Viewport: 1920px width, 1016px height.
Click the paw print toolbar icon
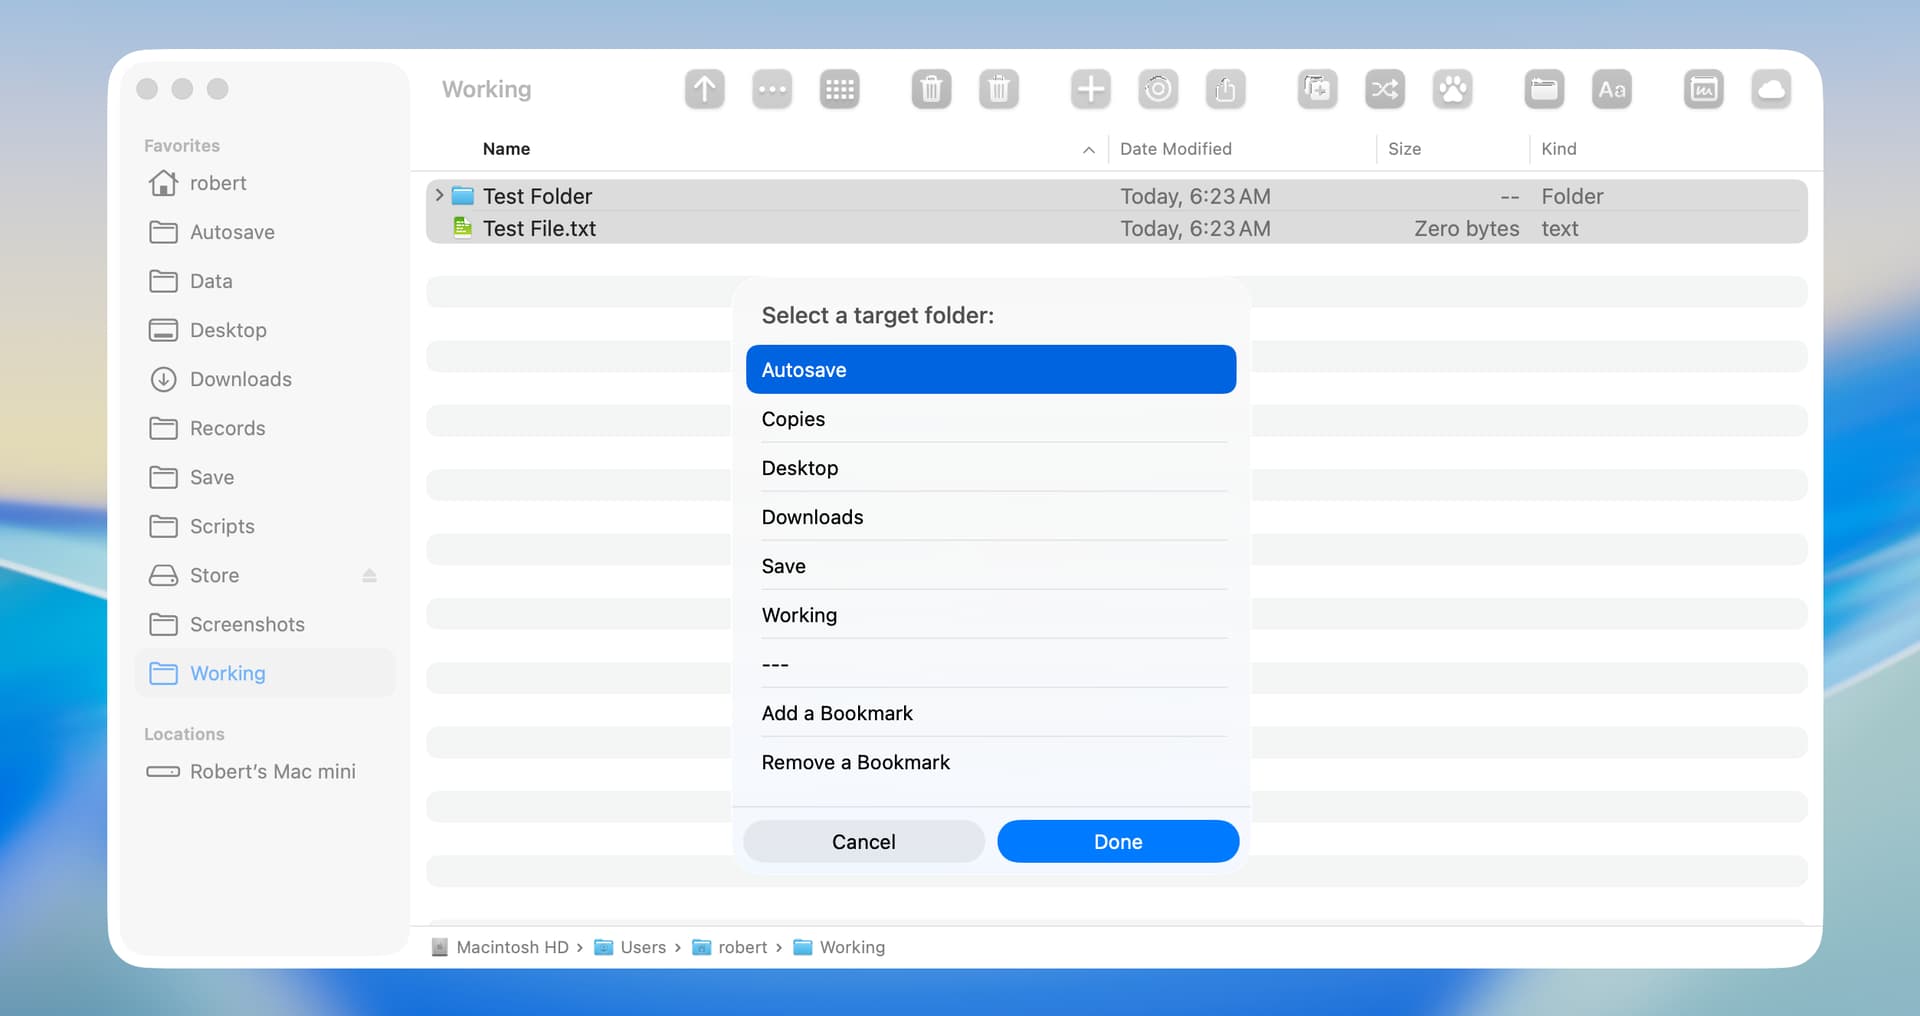tap(1452, 90)
